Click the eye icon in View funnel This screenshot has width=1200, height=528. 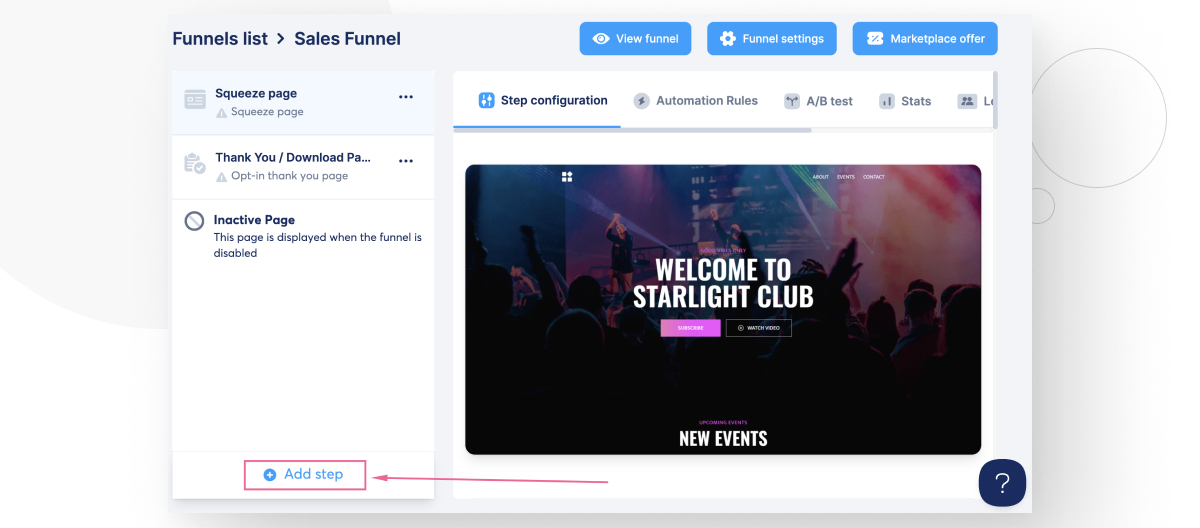pos(601,39)
